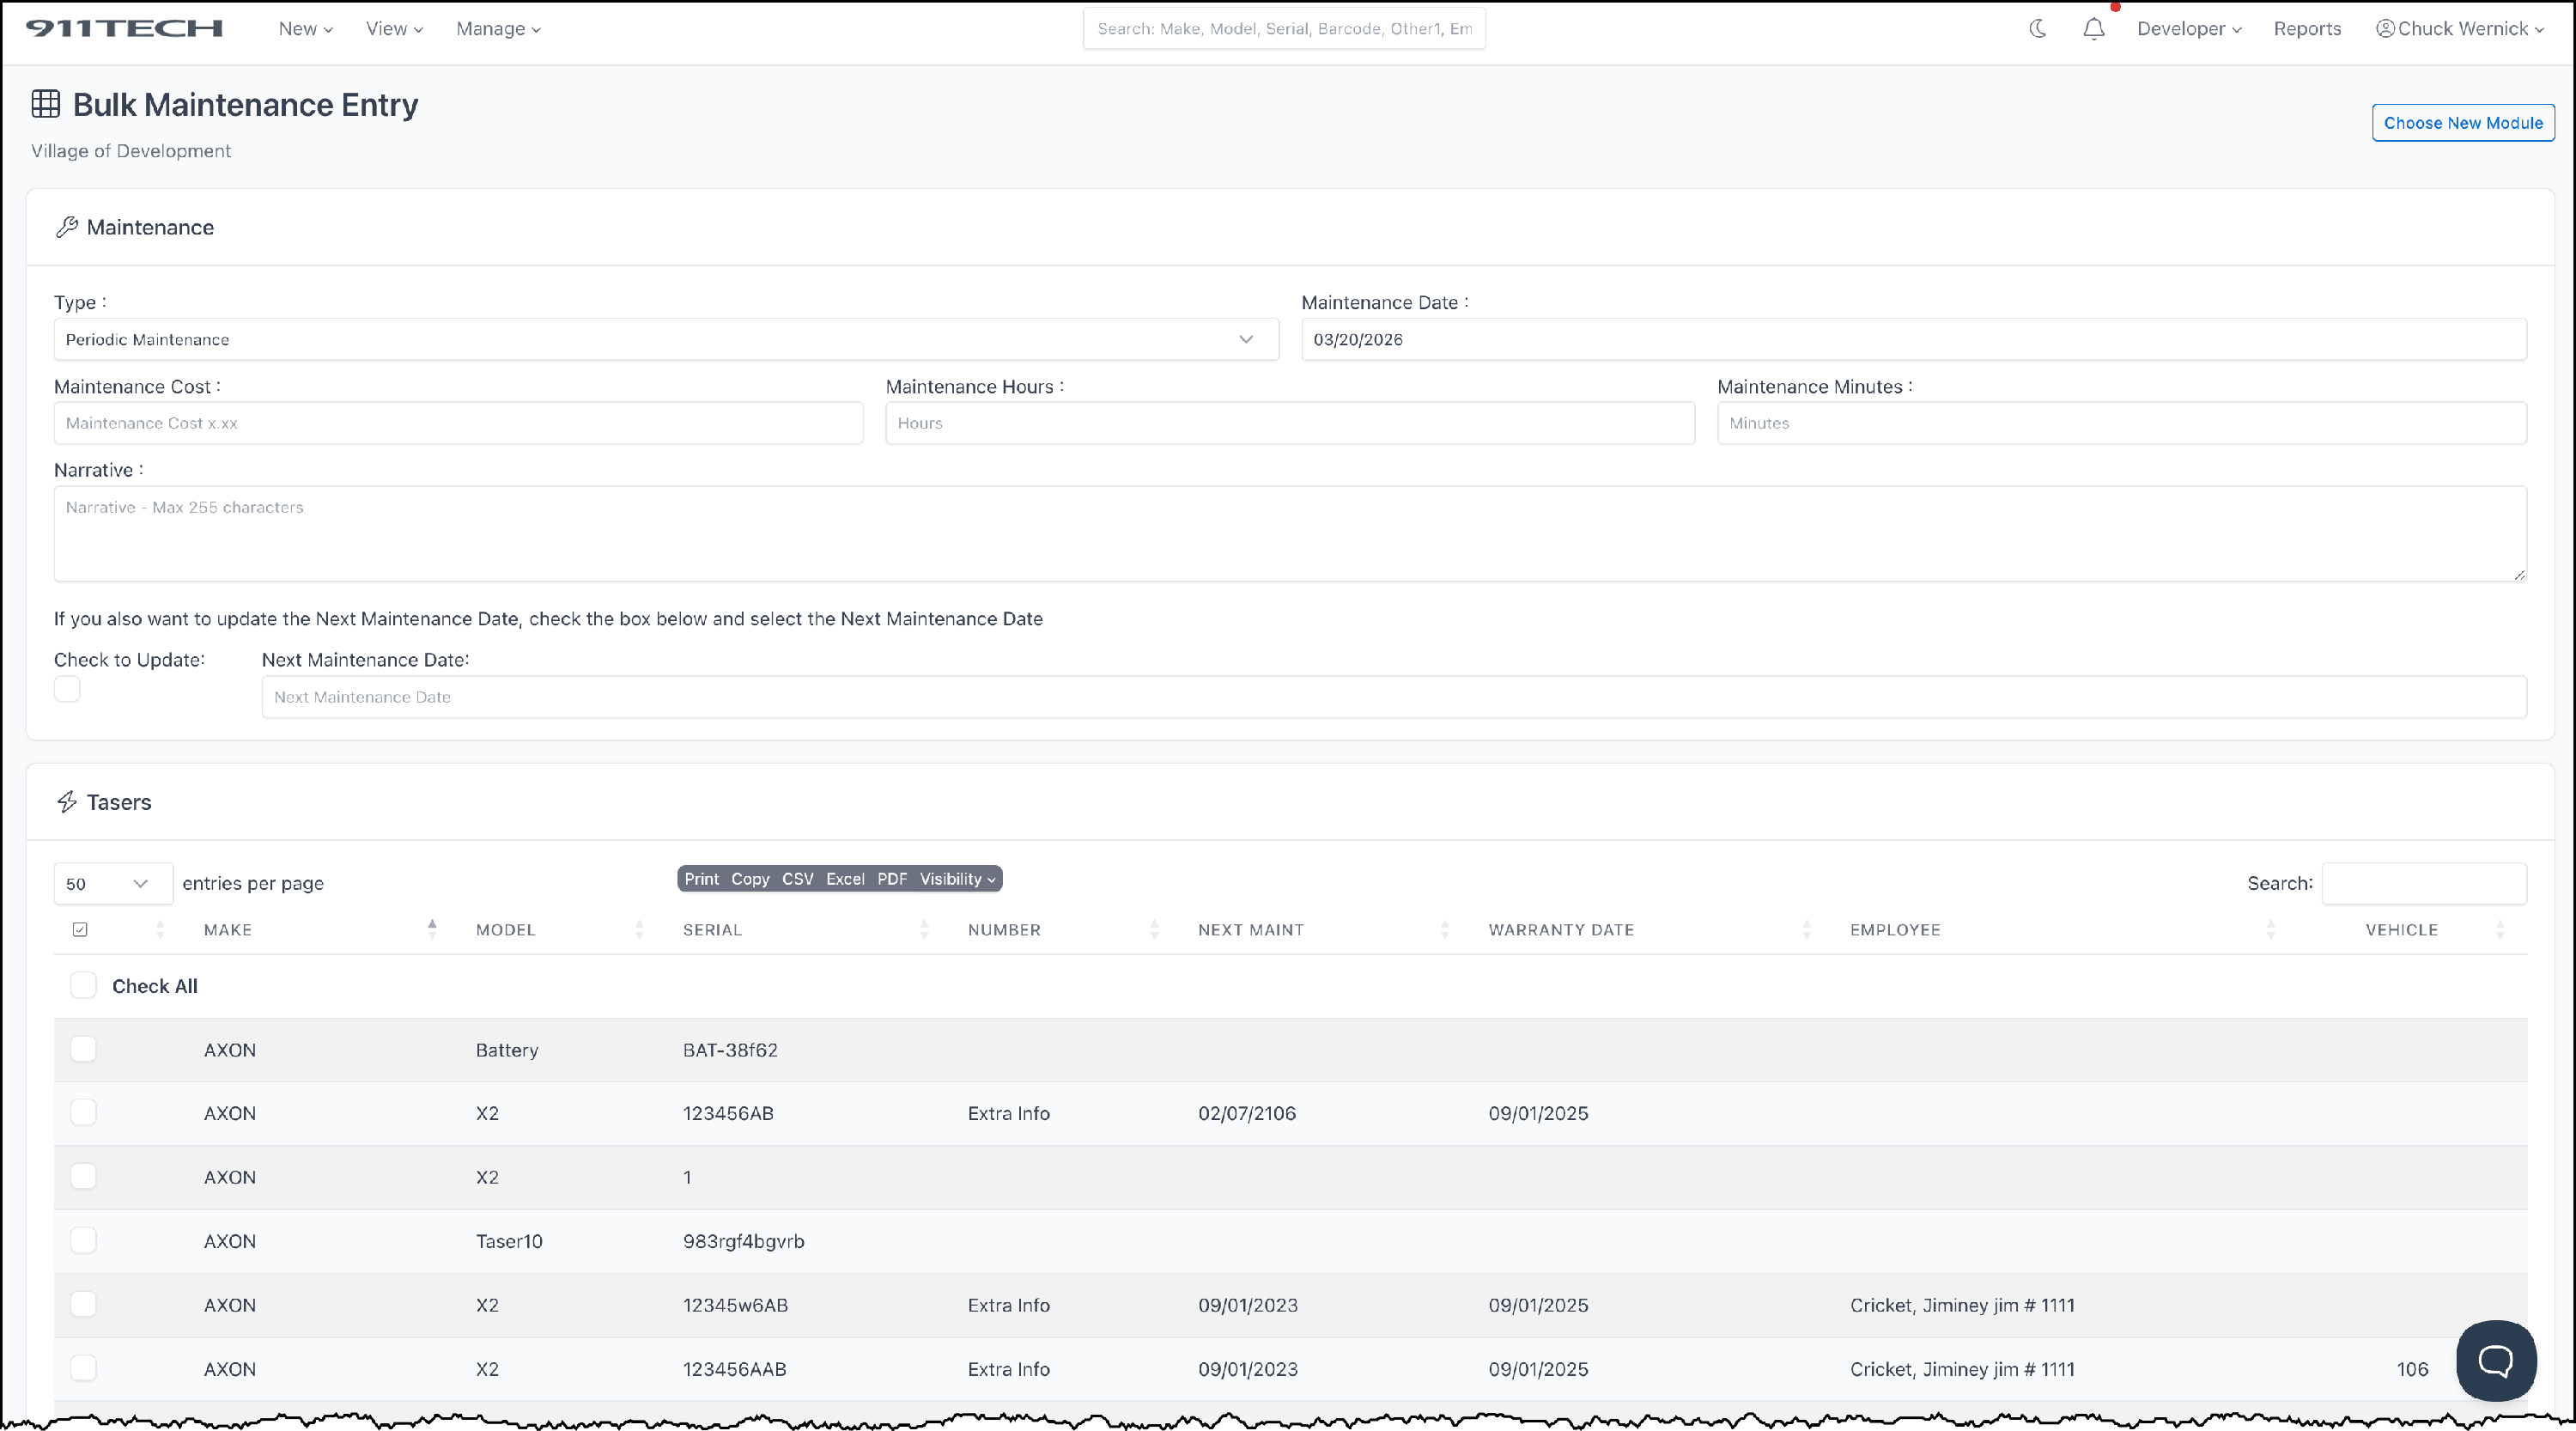Viewport: 2576px width, 1431px height.
Task: Open the View menu
Action: pos(394,29)
